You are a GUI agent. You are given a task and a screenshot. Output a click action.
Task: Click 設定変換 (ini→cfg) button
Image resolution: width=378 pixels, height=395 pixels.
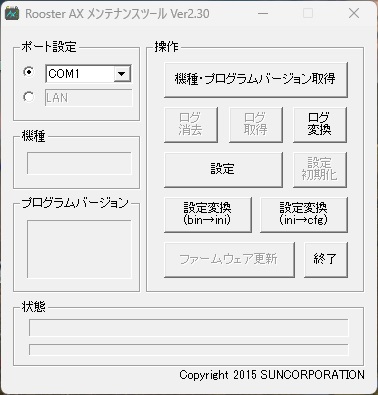point(304,214)
